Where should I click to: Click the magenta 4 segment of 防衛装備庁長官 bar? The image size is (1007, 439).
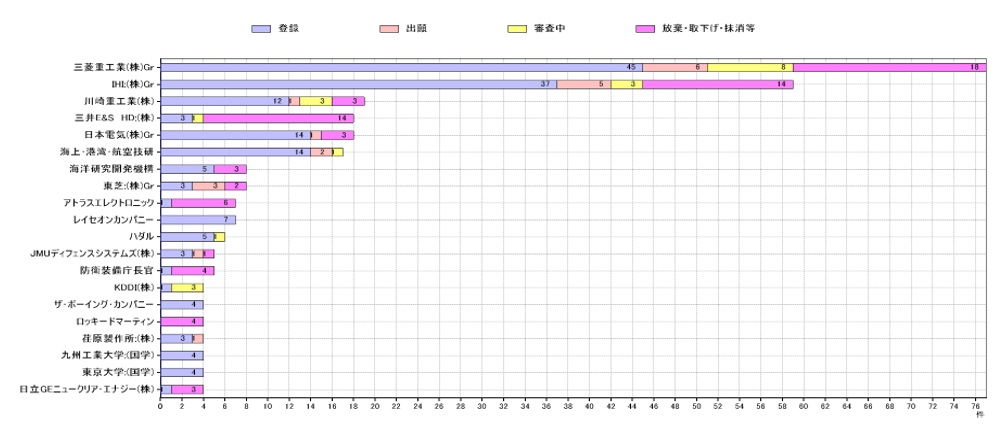click(193, 271)
